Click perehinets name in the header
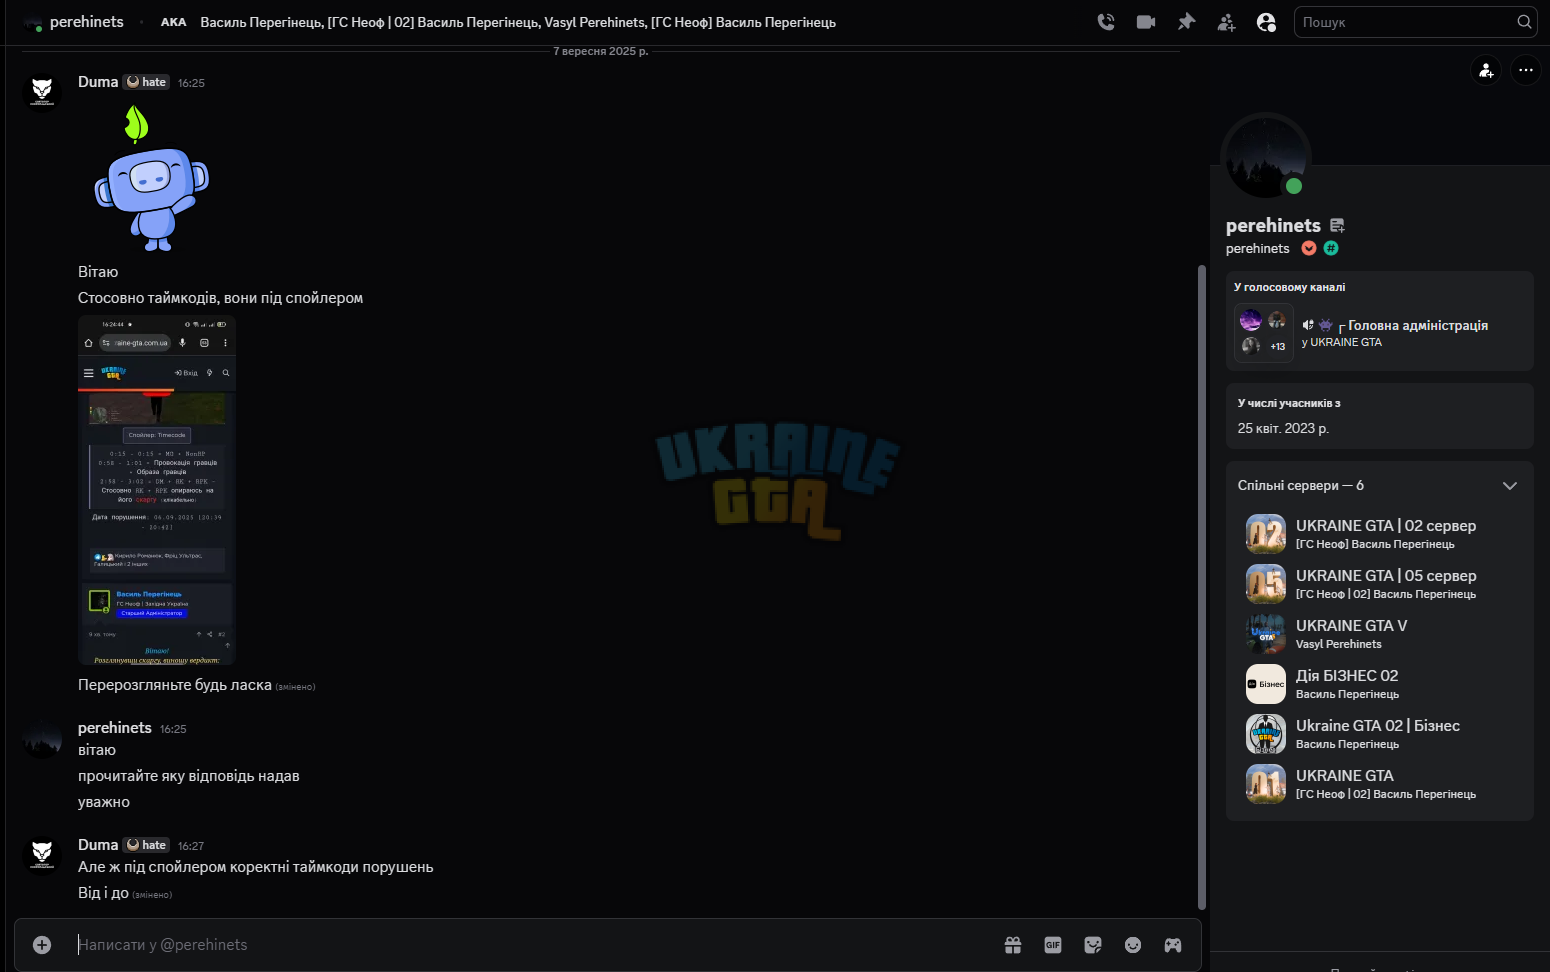Image resolution: width=1550 pixels, height=972 pixels. pyautogui.click(x=87, y=22)
